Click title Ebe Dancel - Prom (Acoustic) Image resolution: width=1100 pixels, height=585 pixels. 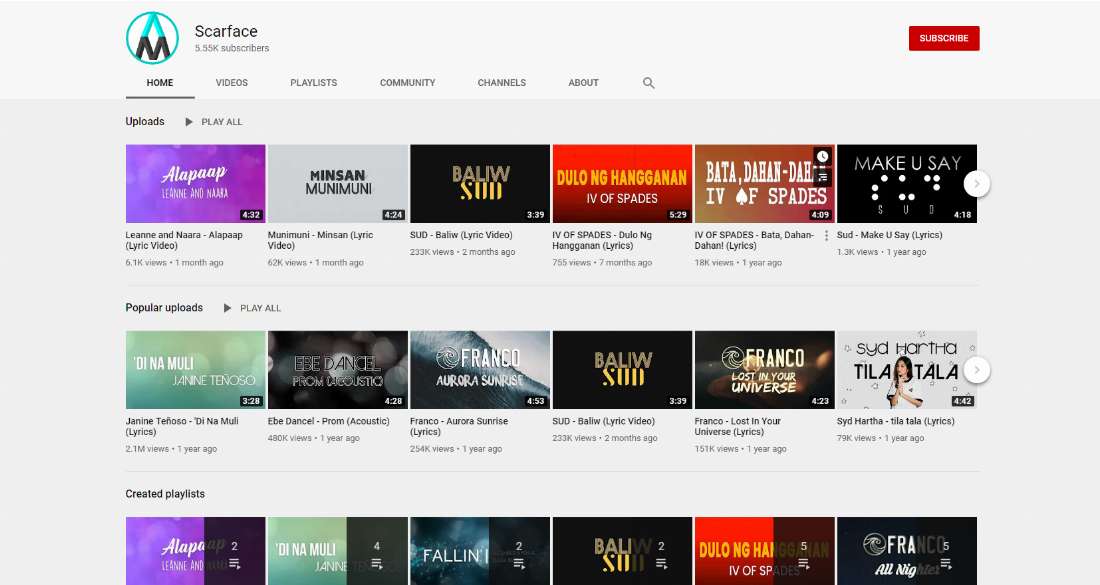pos(329,421)
